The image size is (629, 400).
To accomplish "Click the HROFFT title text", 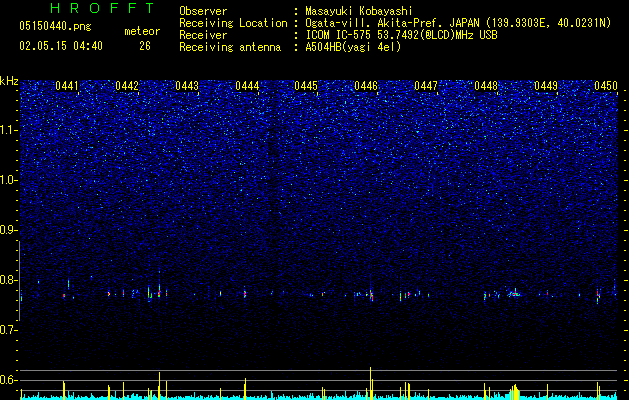I will [x=102, y=8].
